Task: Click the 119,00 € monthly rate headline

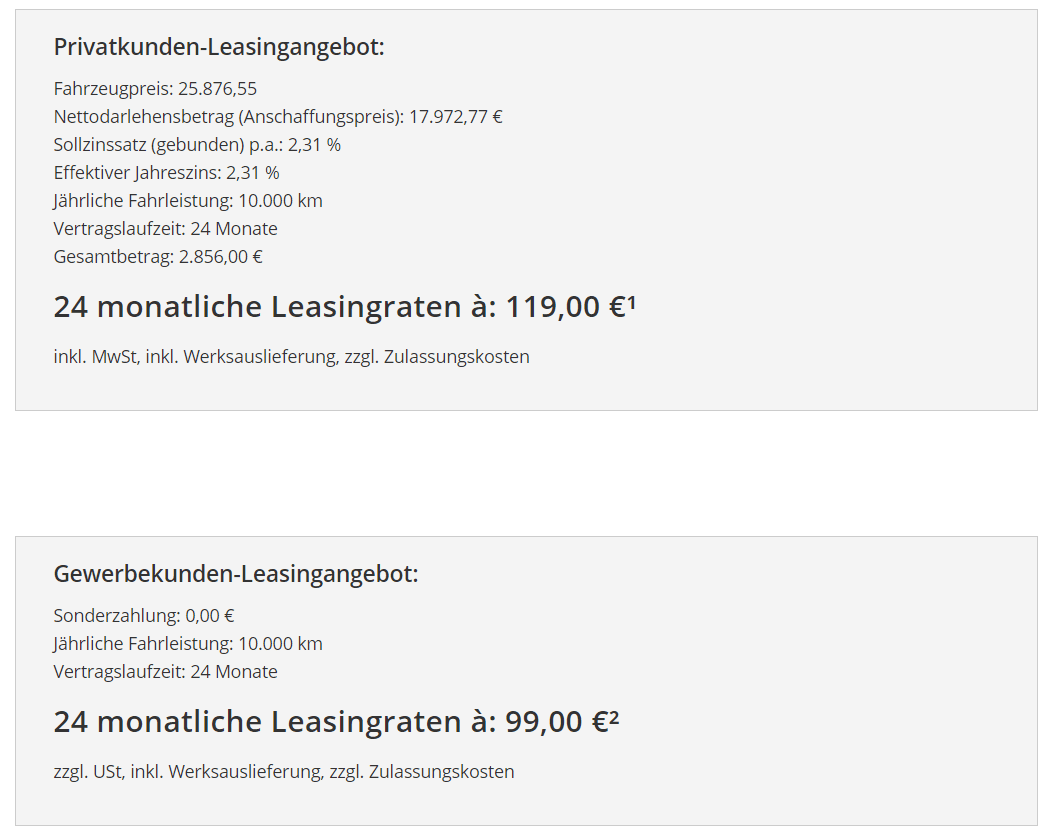Action: 344,307
